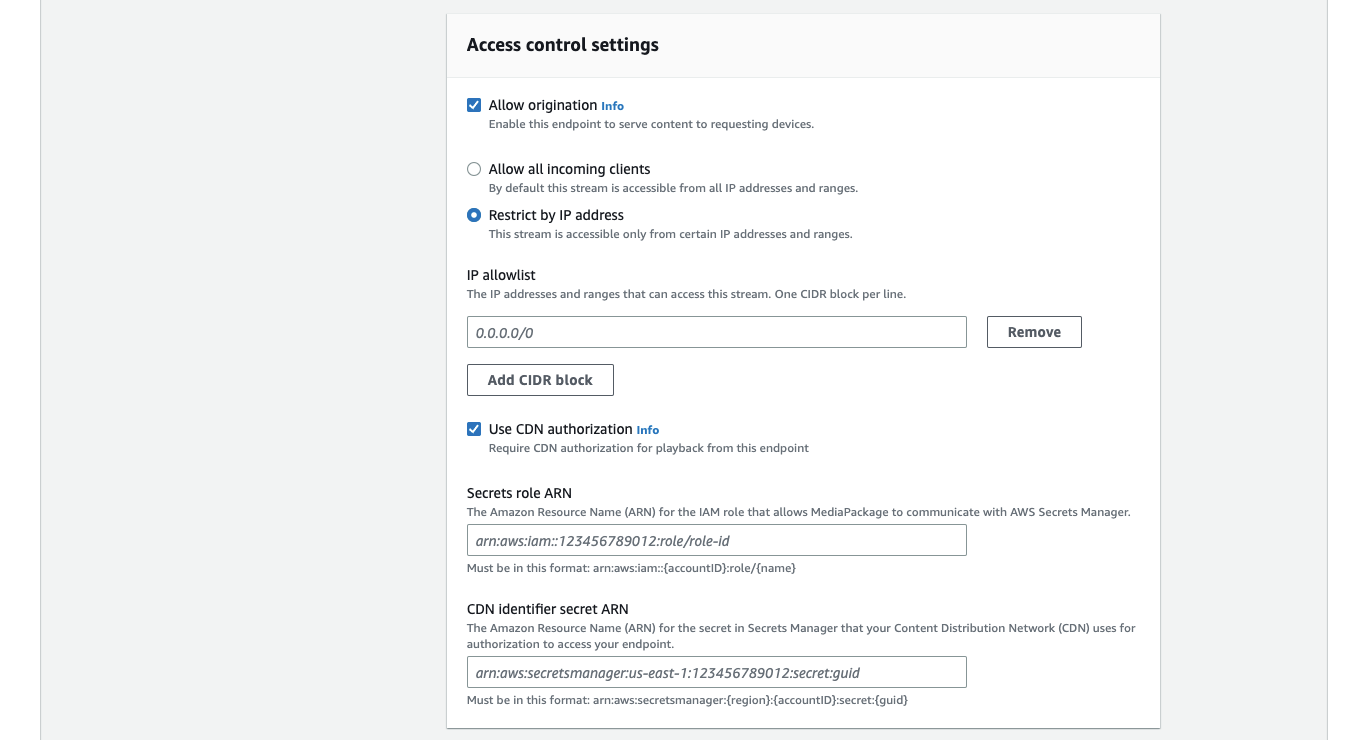
Task: Click inside the 0.0.0.0/0 CIDR input field
Action: coord(716,332)
